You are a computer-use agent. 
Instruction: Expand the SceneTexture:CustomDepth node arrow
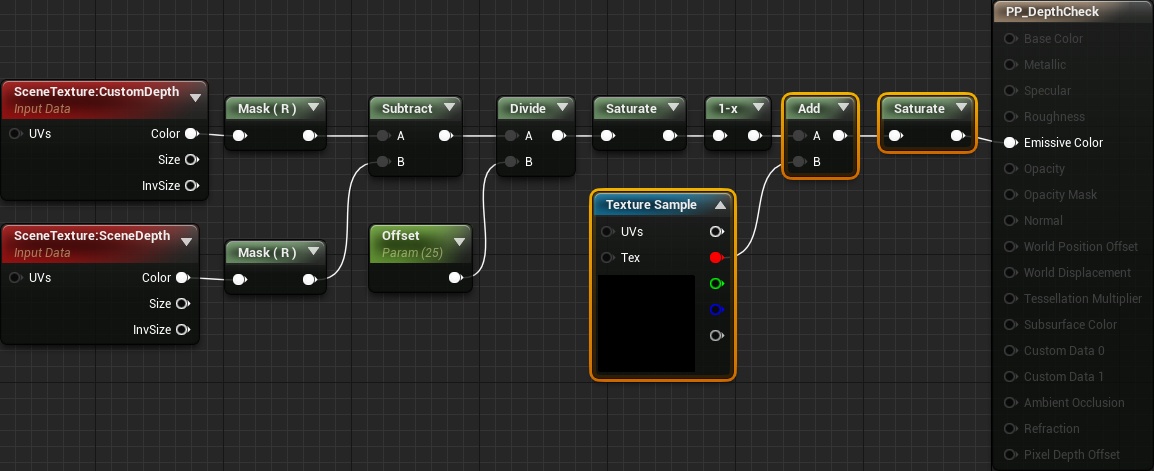(195, 97)
